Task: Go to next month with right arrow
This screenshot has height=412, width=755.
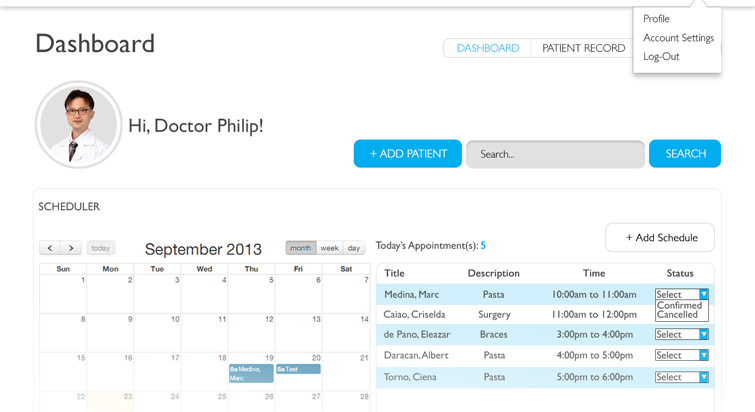Action: (71, 248)
